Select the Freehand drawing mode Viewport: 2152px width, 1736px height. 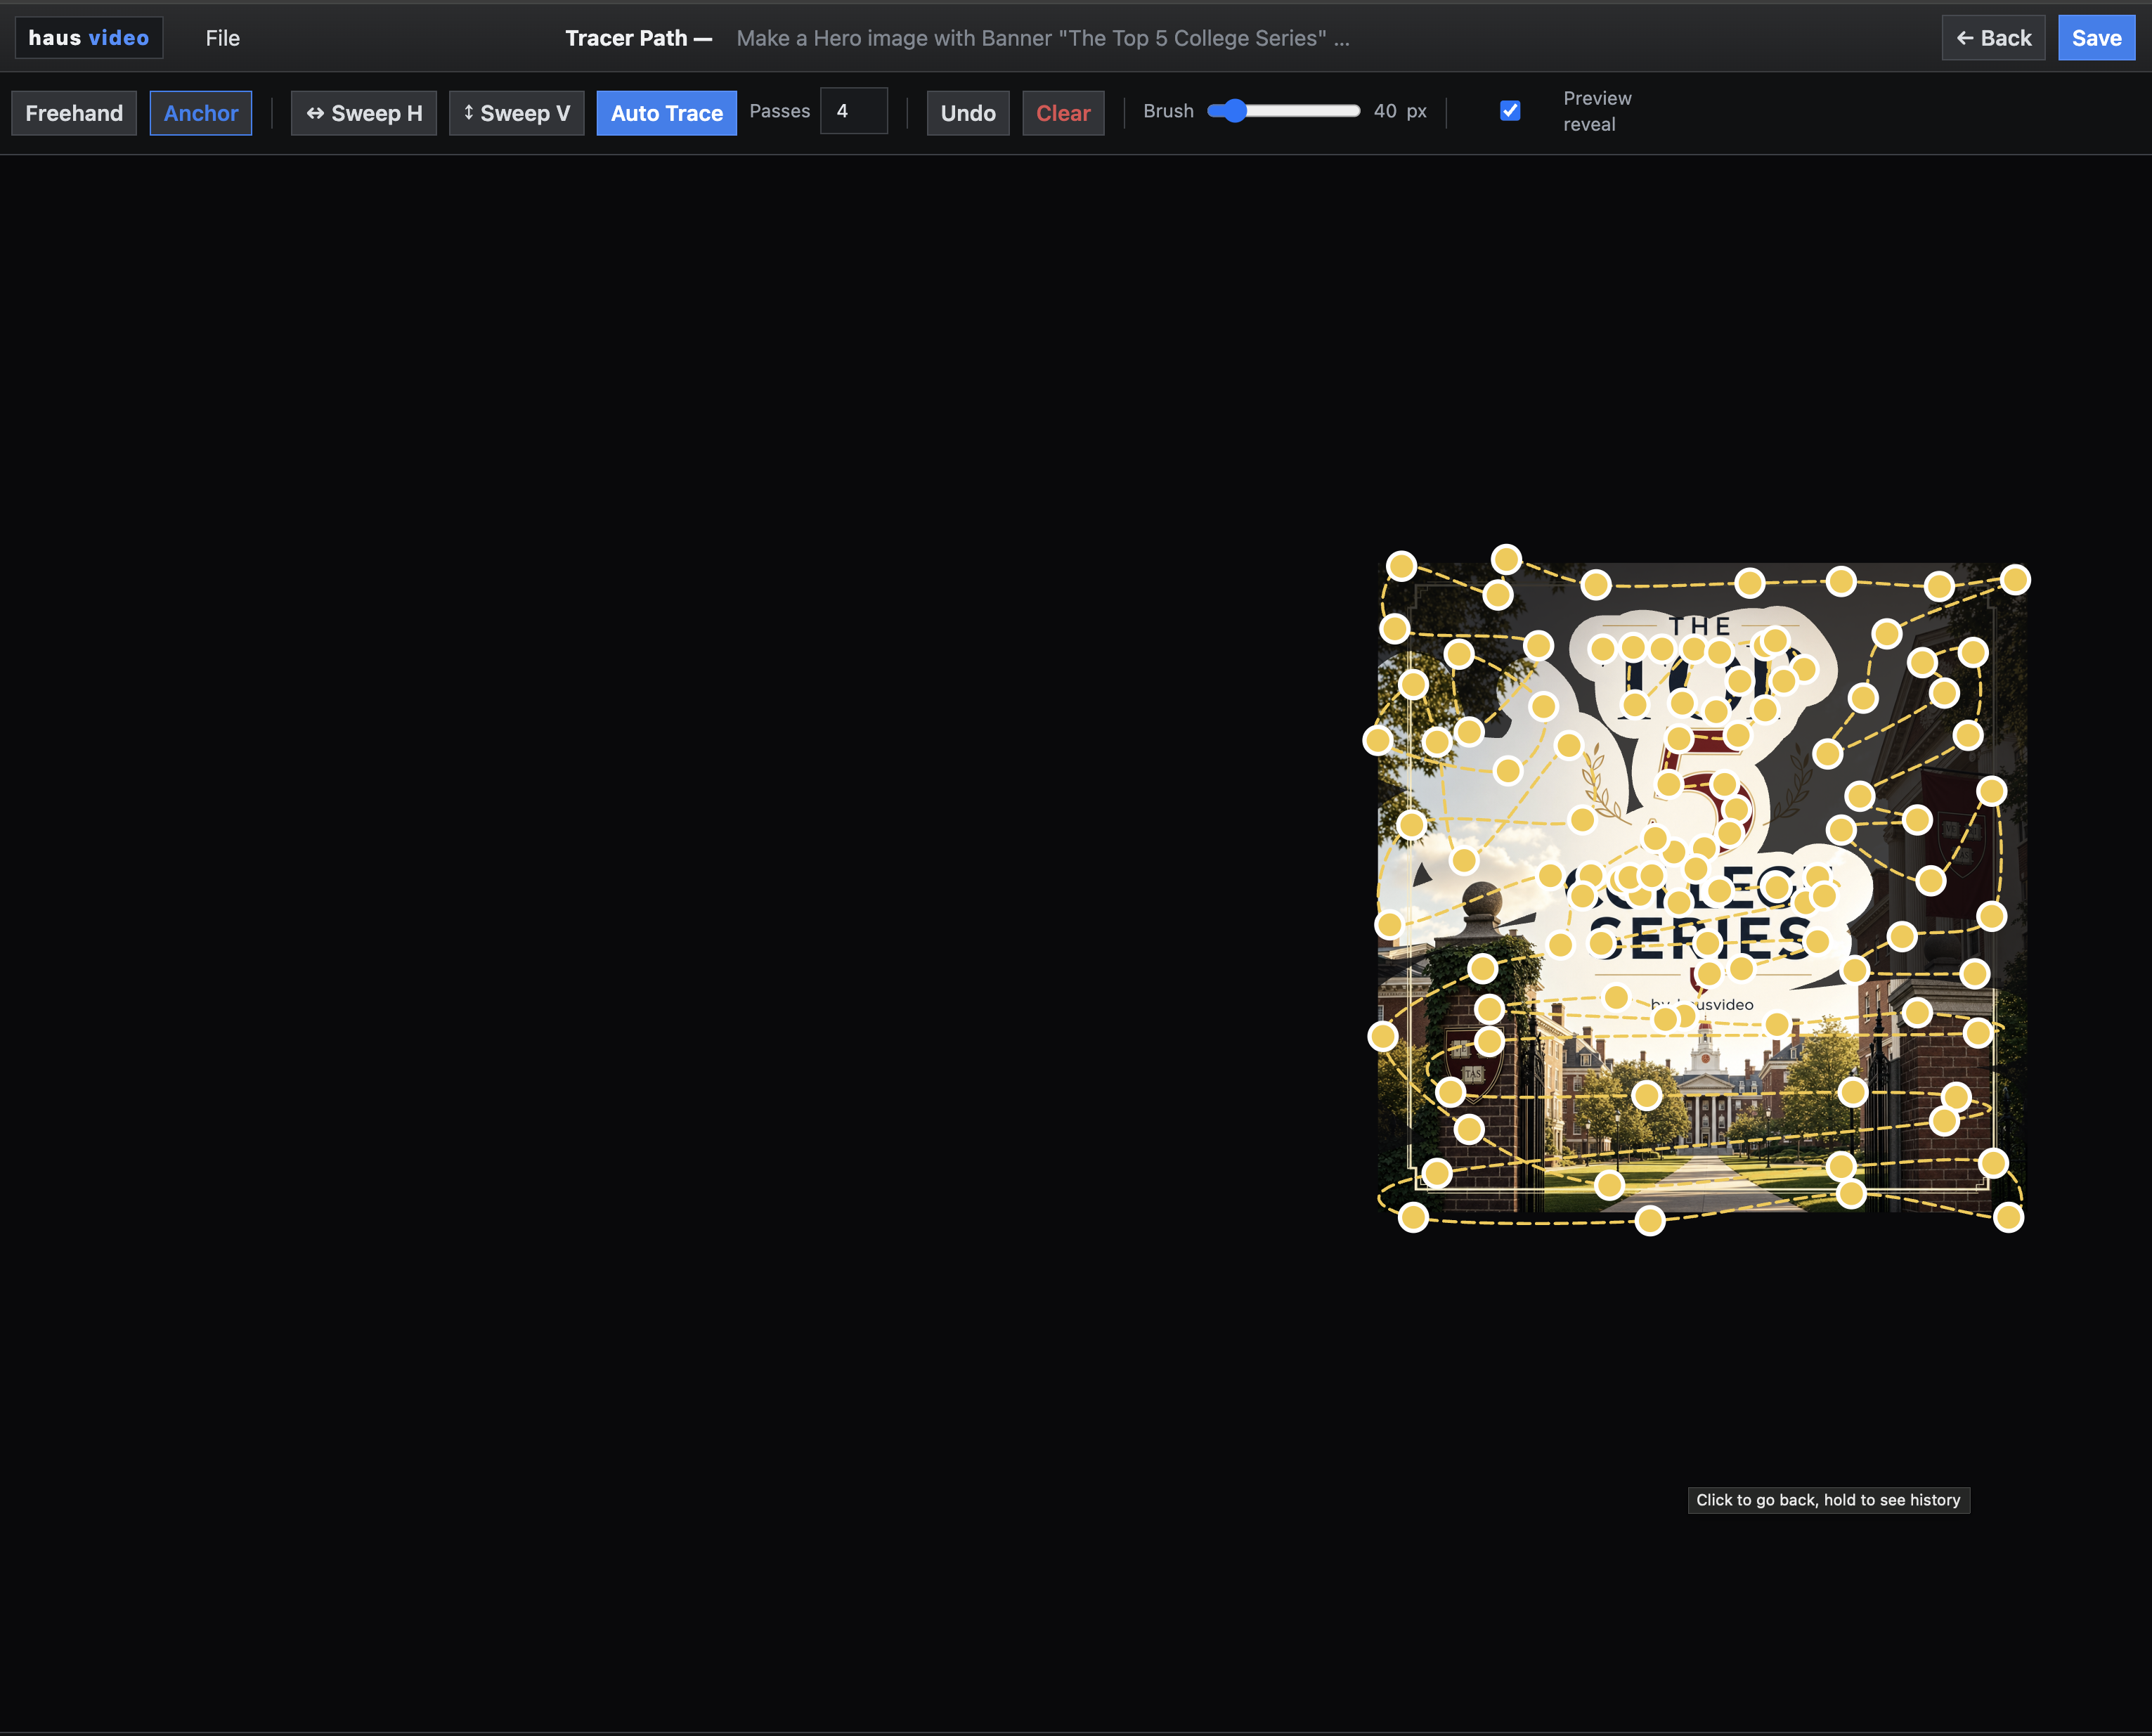click(74, 113)
